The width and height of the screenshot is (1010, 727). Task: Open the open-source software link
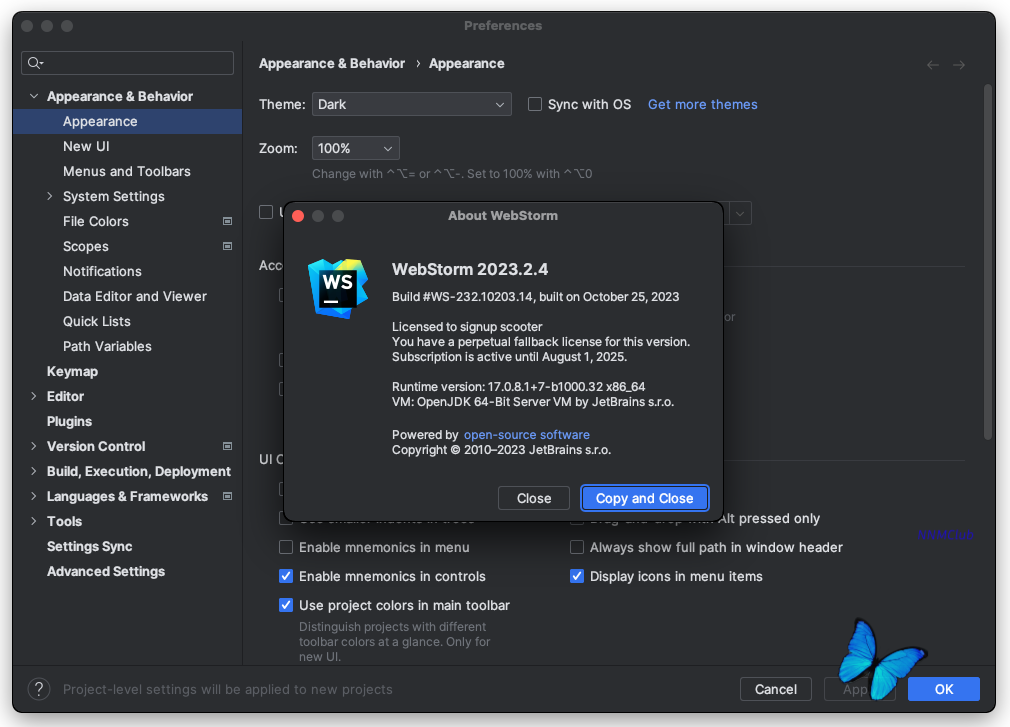(x=526, y=435)
